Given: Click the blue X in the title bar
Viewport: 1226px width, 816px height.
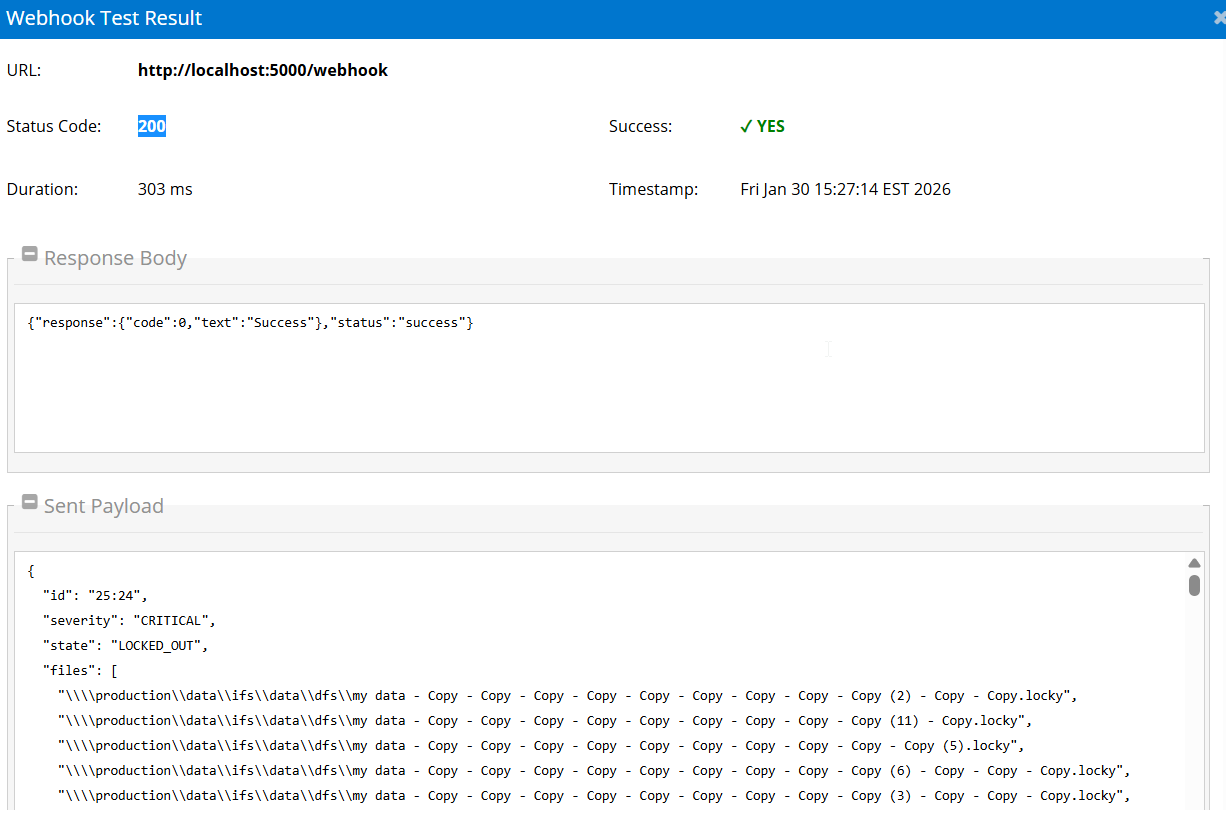Looking at the screenshot, I should pyautogui.click(x=1218, y=16).
